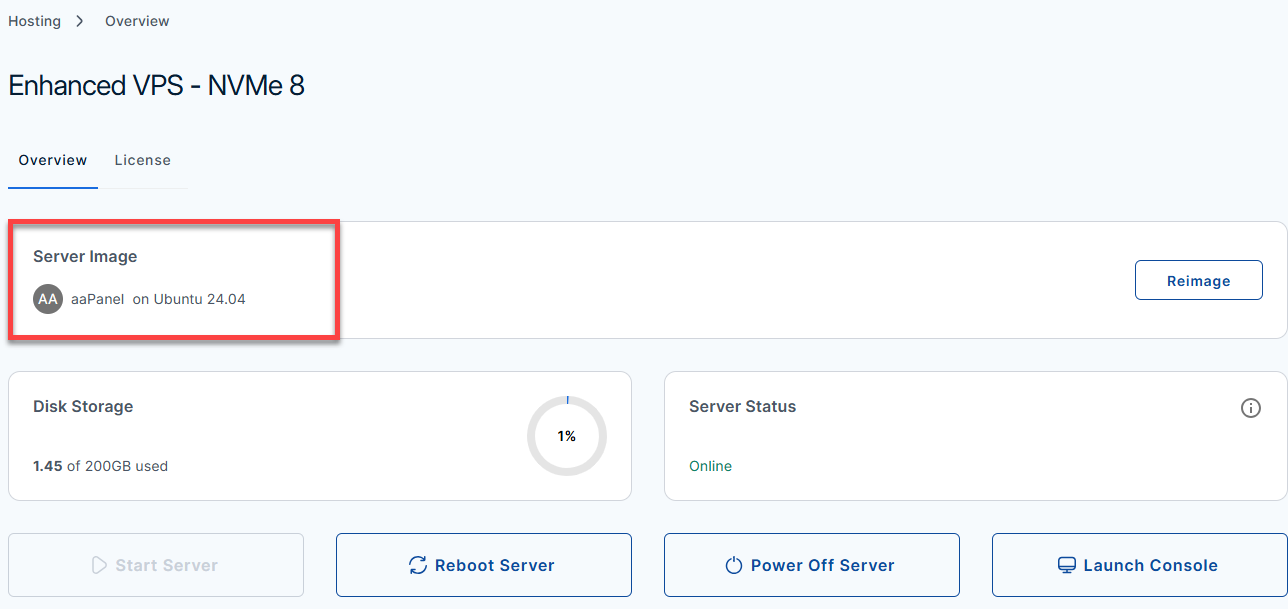
Task: Click the 1% disk usage ring
Action: tap(567, 436)
